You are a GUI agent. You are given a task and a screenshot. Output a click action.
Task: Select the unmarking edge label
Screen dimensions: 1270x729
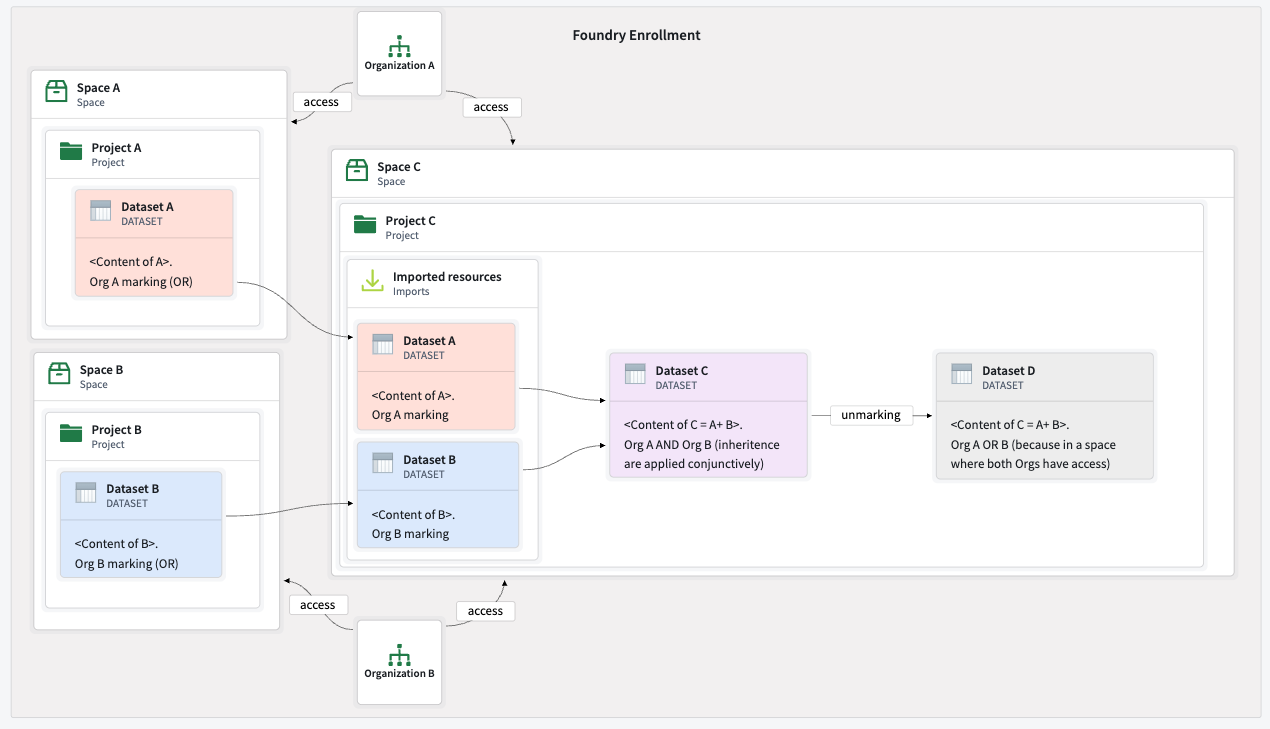click(871, 414)
